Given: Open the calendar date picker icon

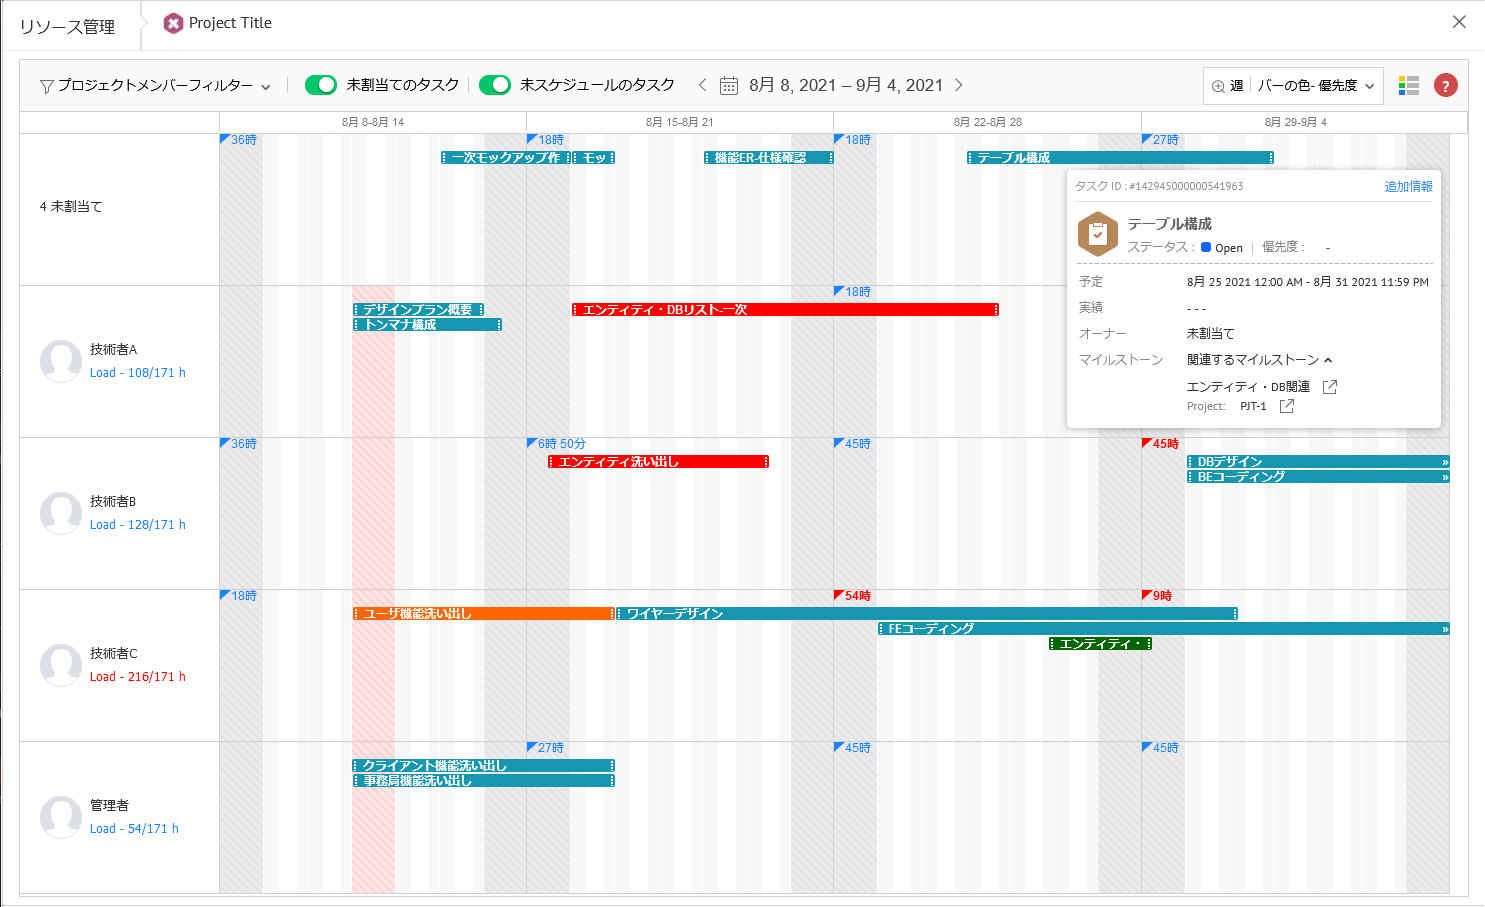Looking at the screenshot, I should point(729,85).
